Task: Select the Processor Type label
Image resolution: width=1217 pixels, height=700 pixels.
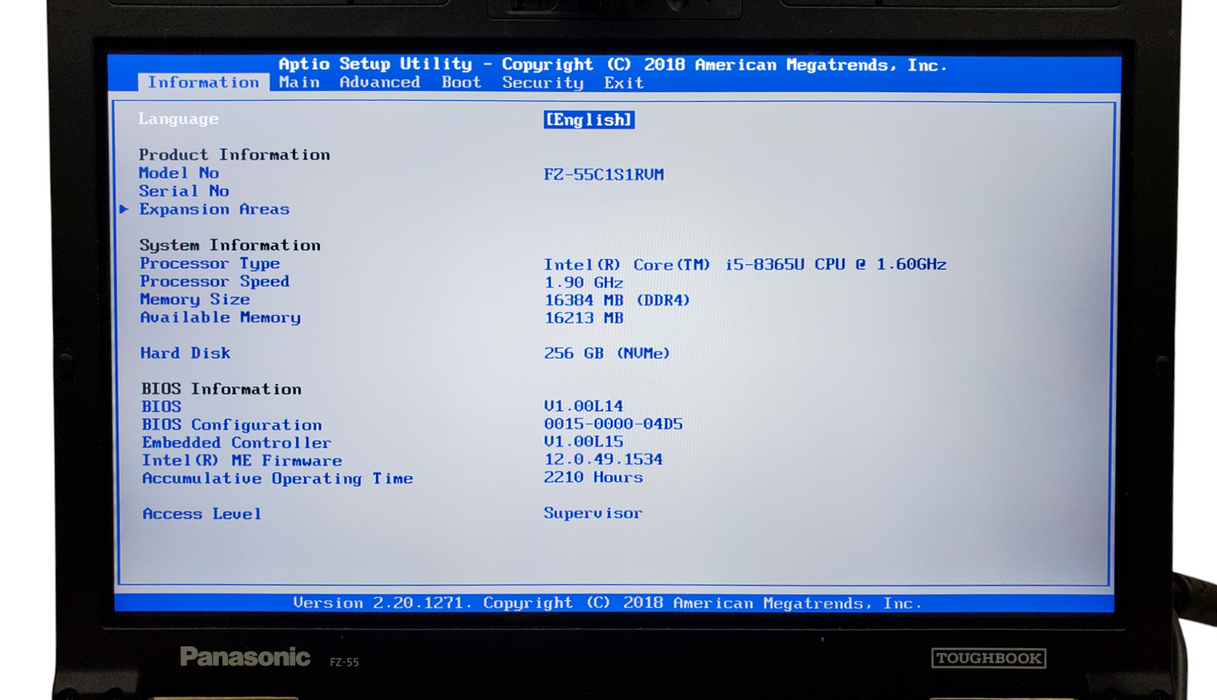Action: point(210,263)
